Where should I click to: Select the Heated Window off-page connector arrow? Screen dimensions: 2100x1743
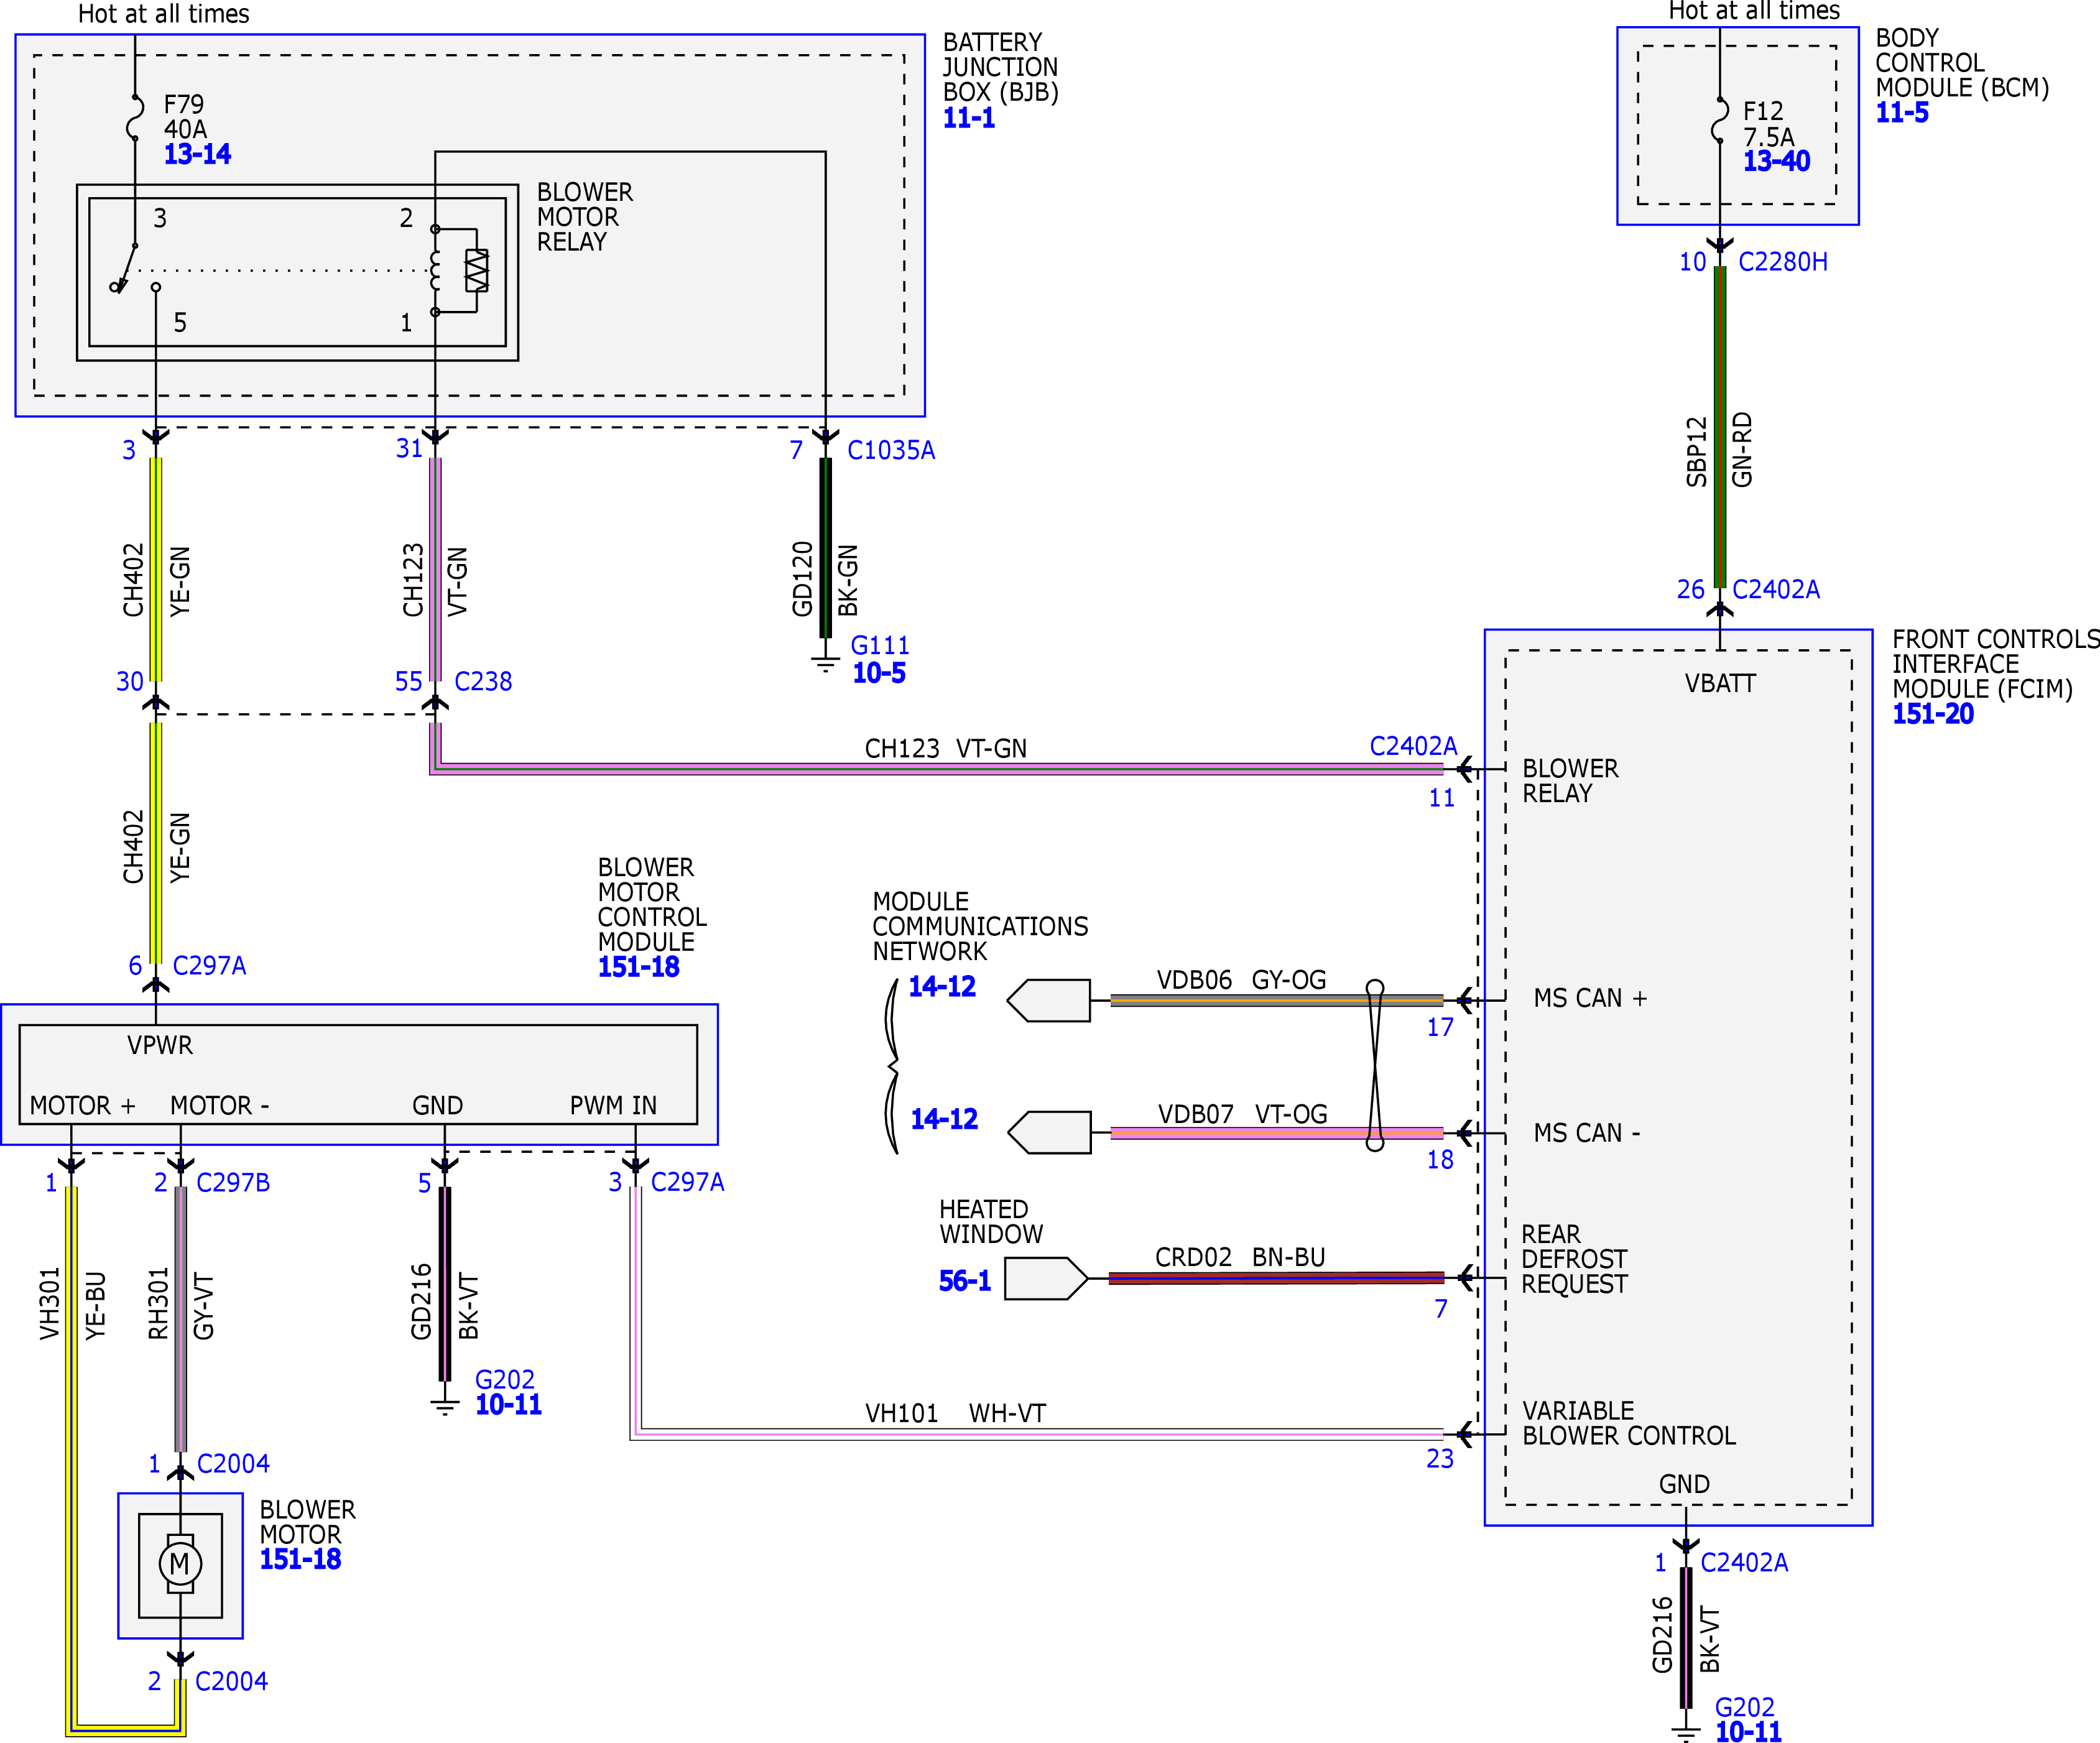[1046, 1278]
